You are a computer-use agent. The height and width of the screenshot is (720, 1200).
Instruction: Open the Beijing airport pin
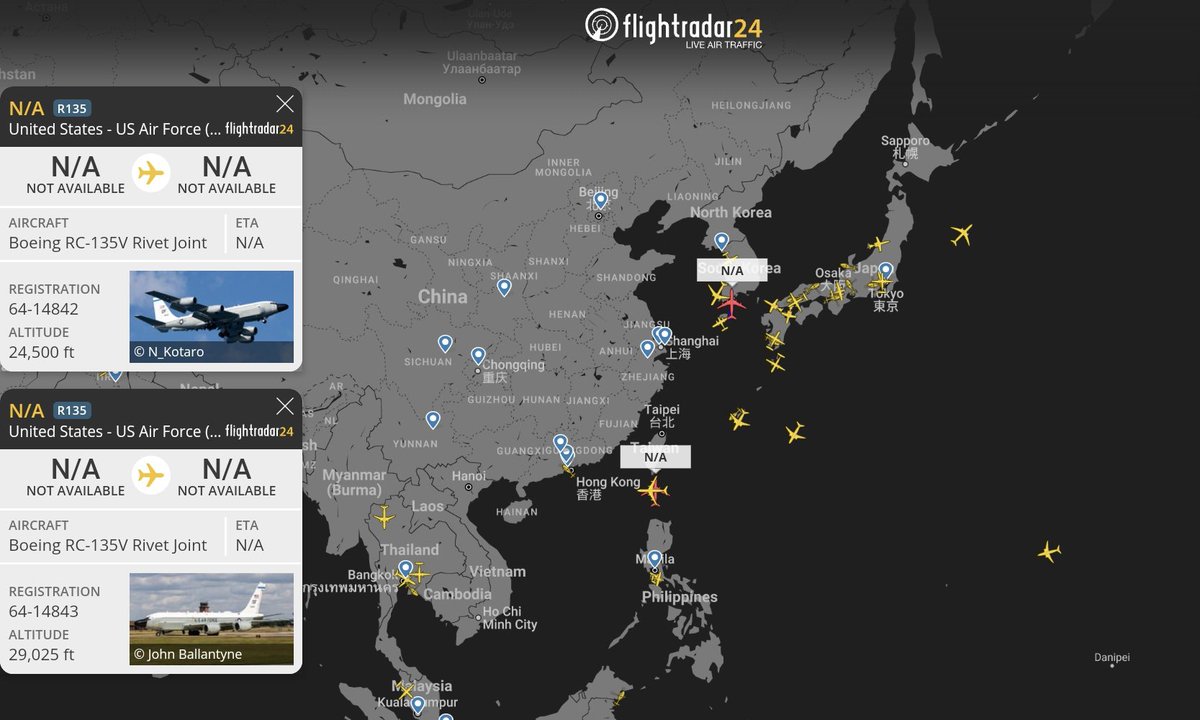coord(600,200)
